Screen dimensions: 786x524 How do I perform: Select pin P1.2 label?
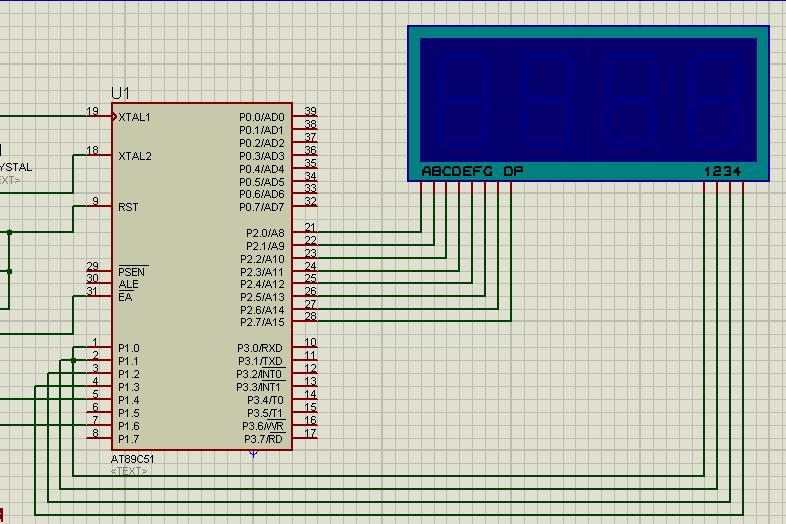click(129, 374)
